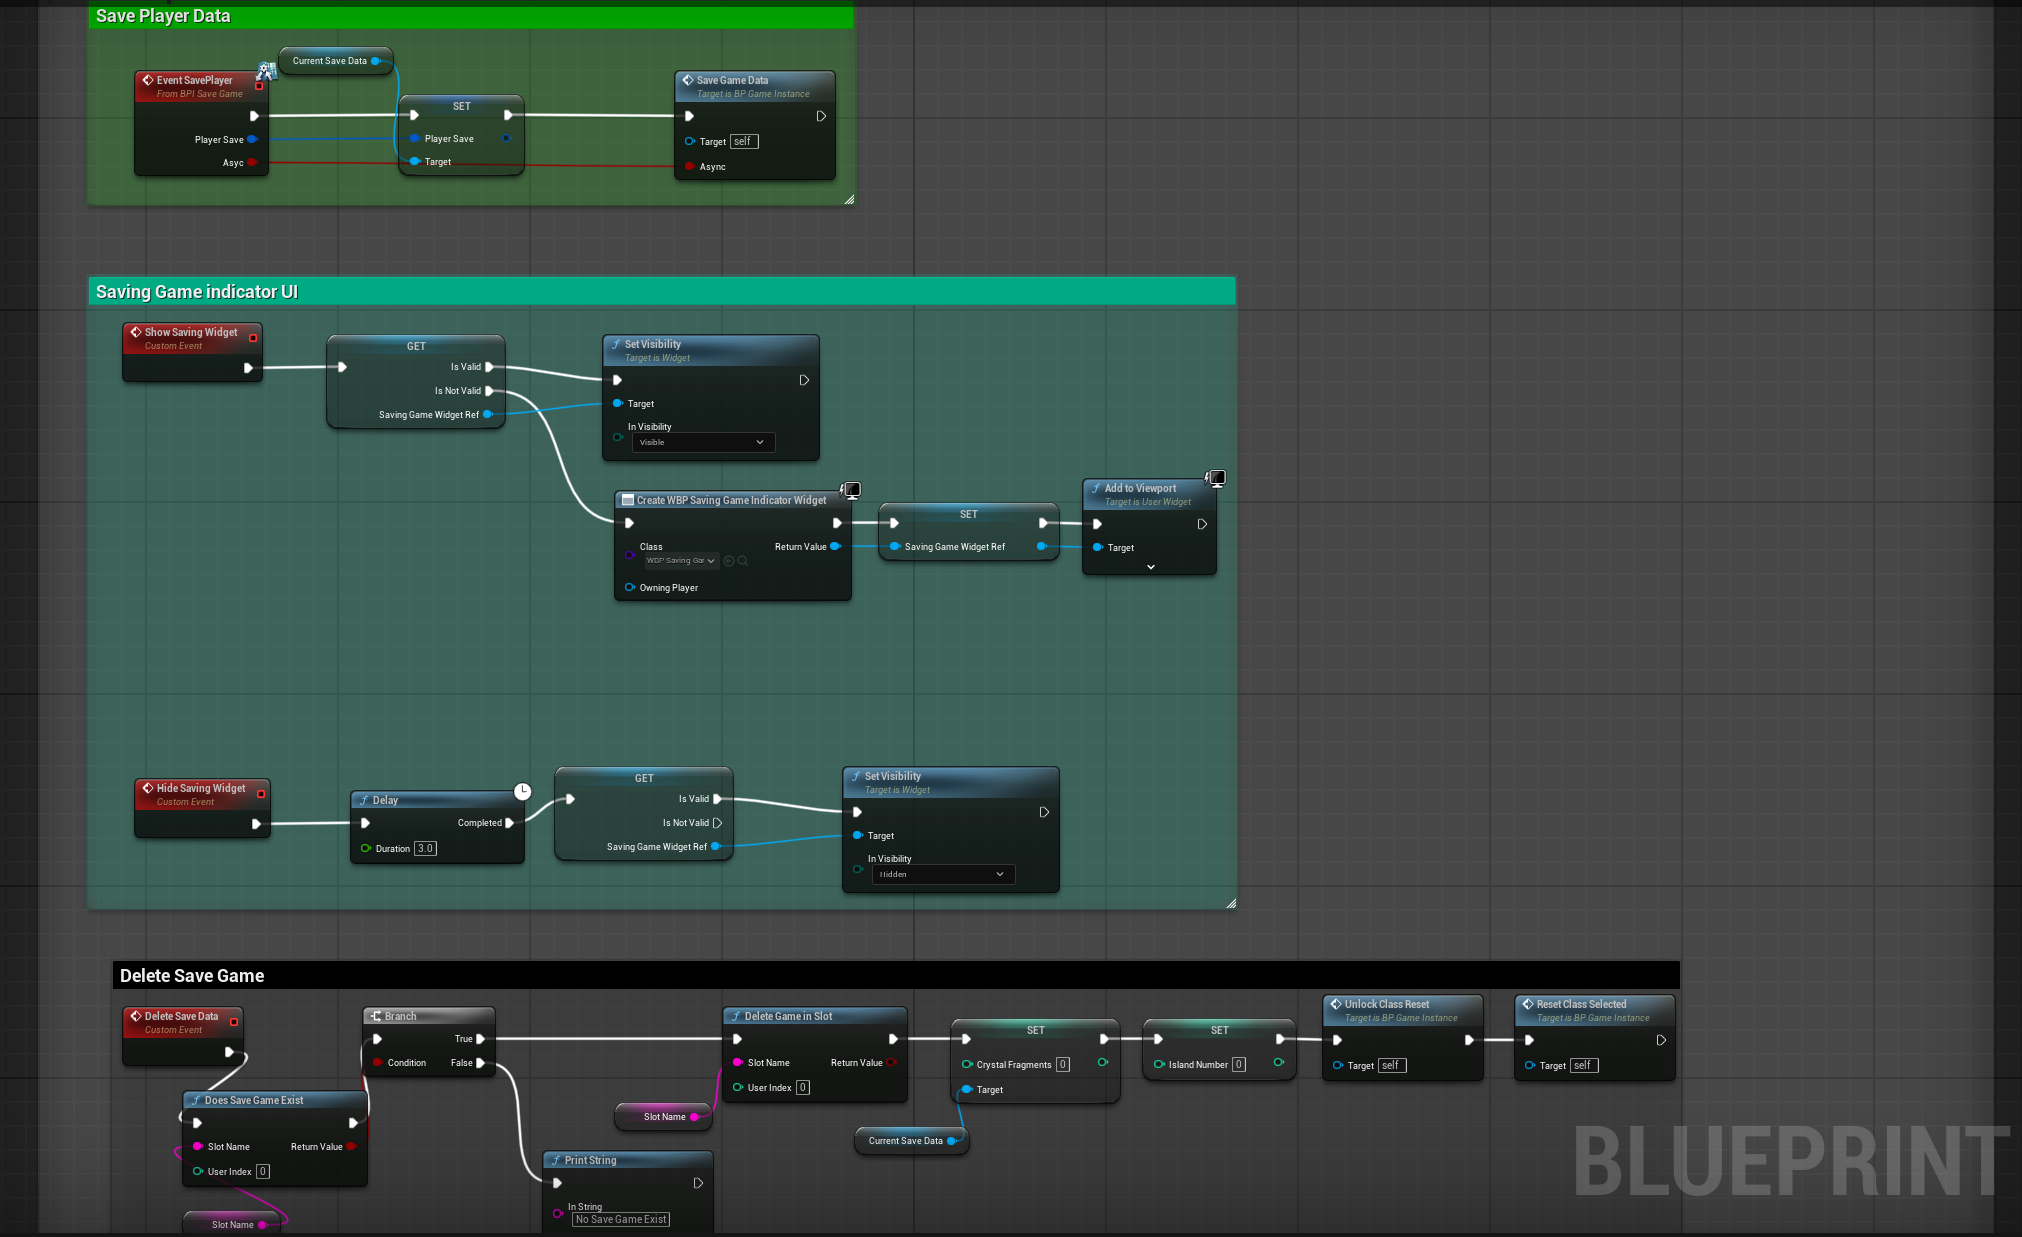Click red delegate pin on Delete Save Data event
This screenshot has width=2022, height=1237.
234,1022
